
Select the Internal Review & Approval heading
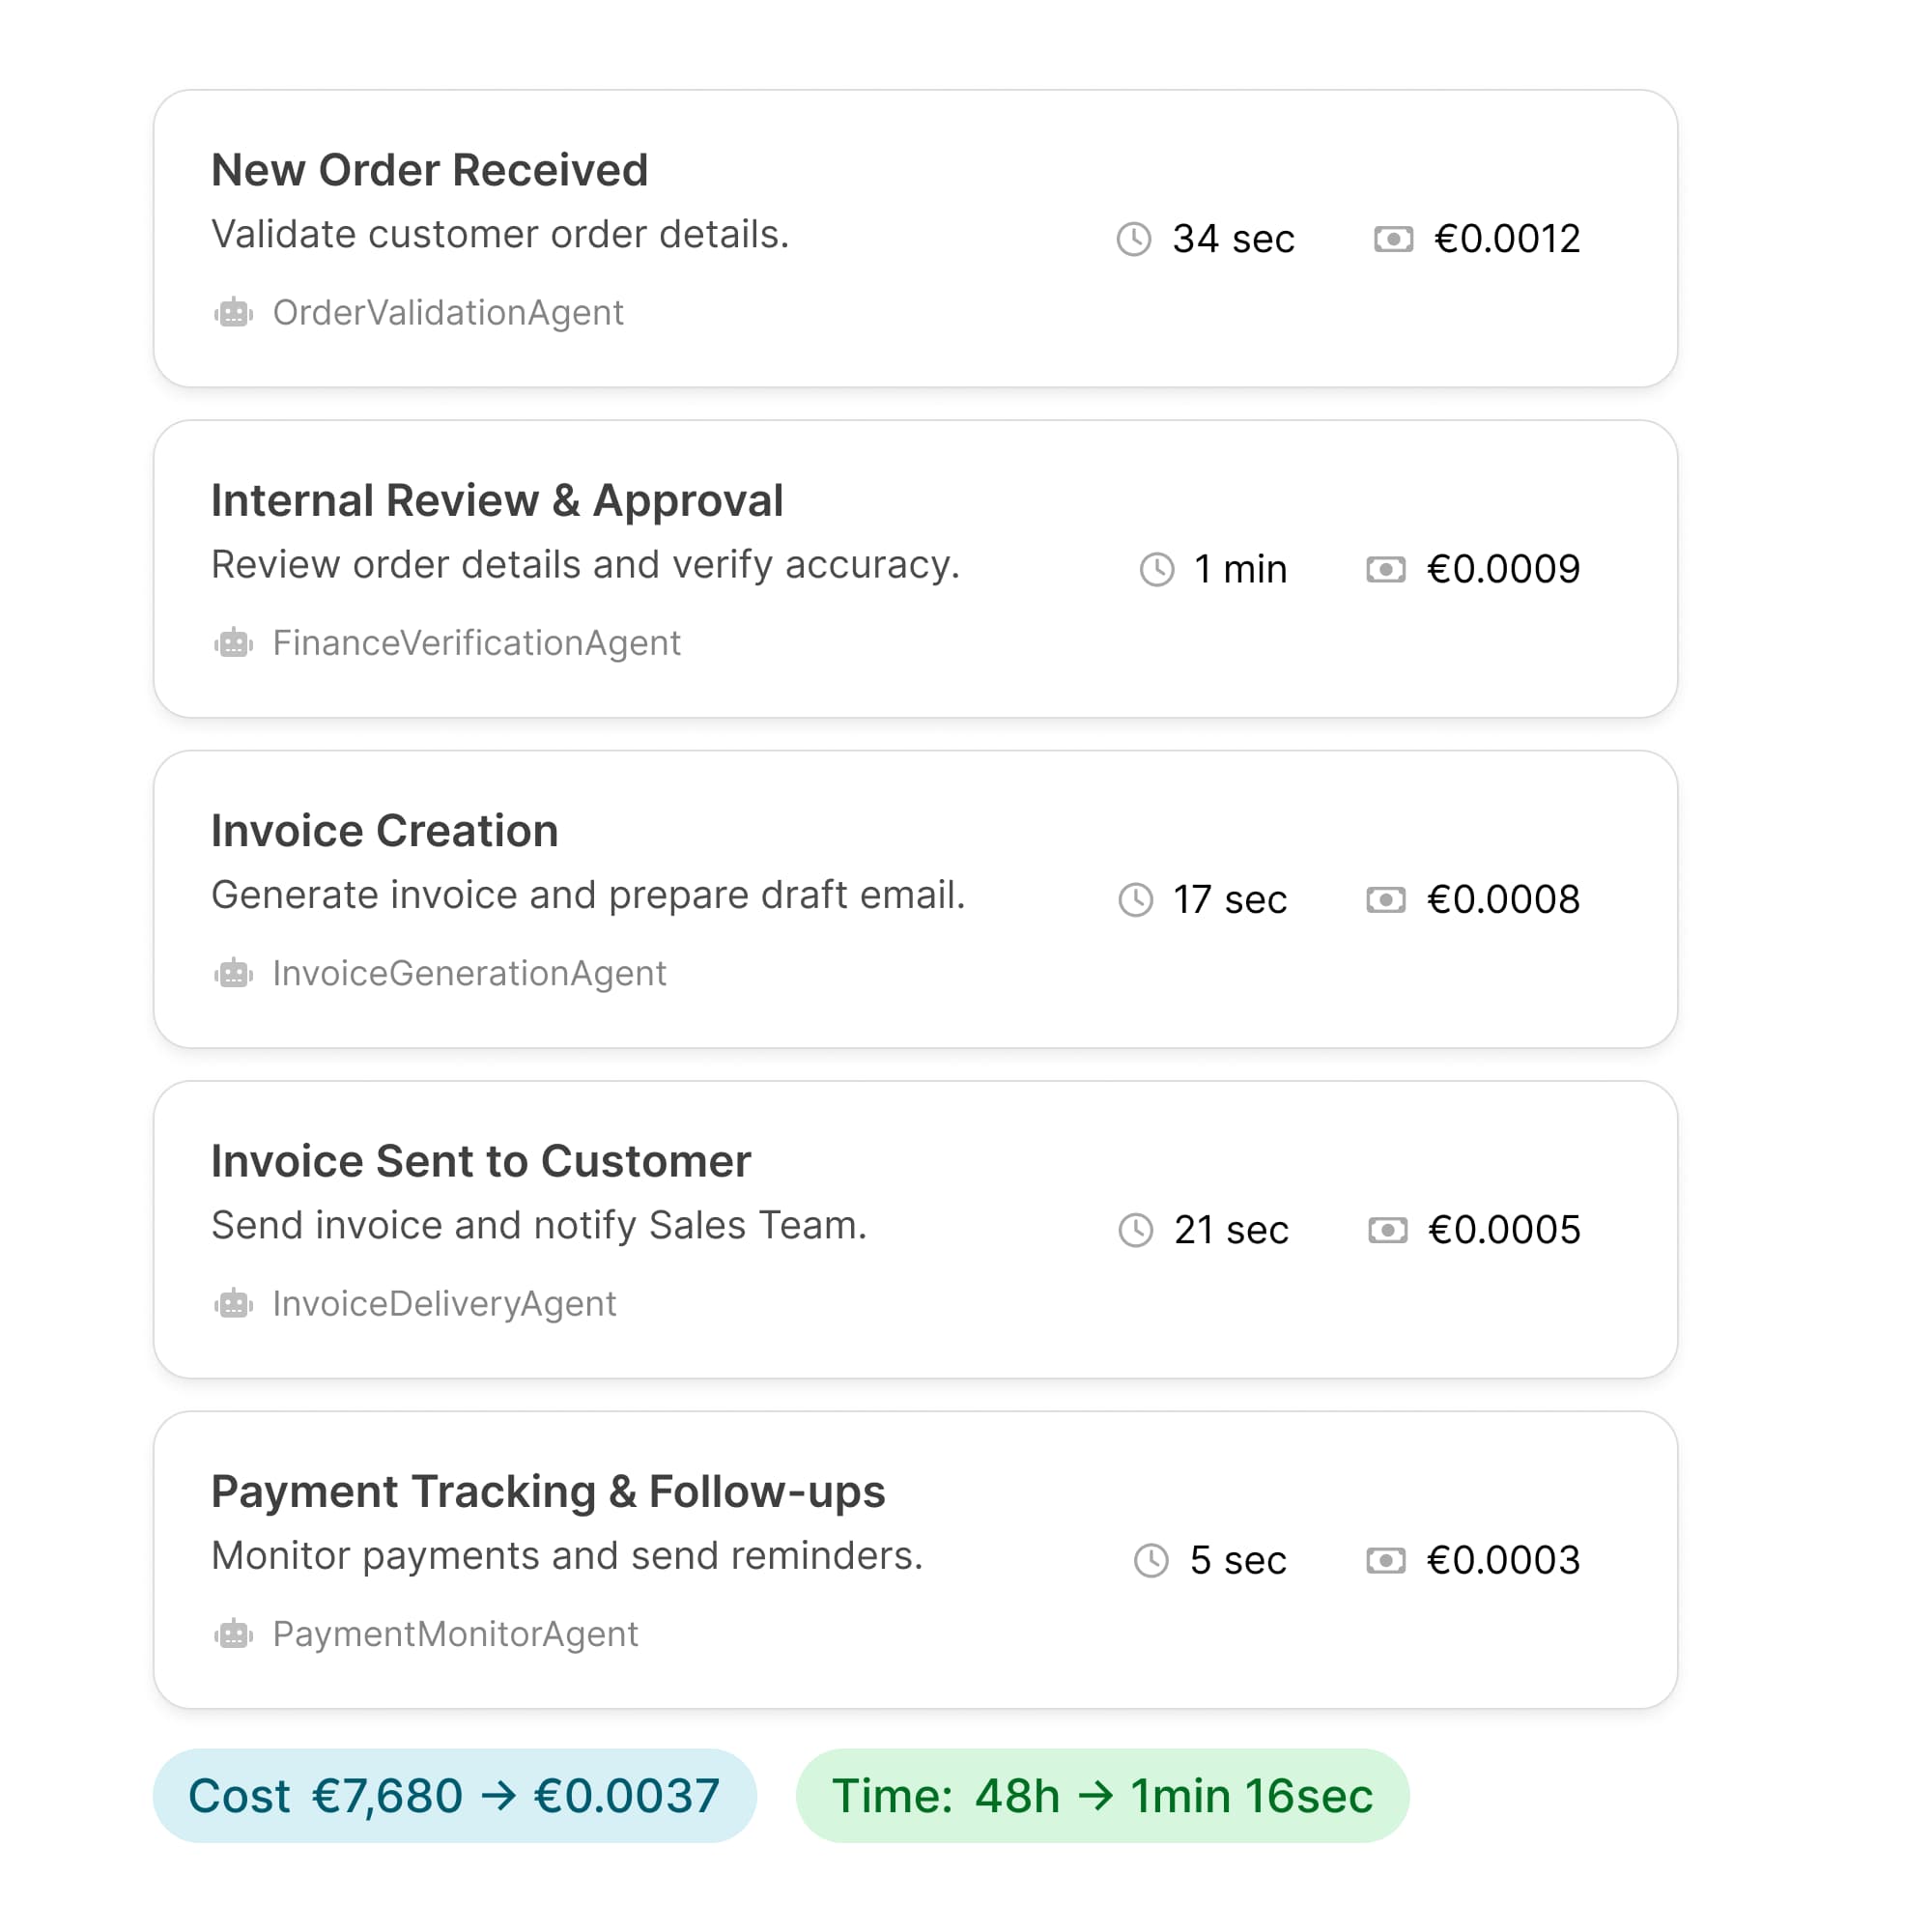click(497, 500)
